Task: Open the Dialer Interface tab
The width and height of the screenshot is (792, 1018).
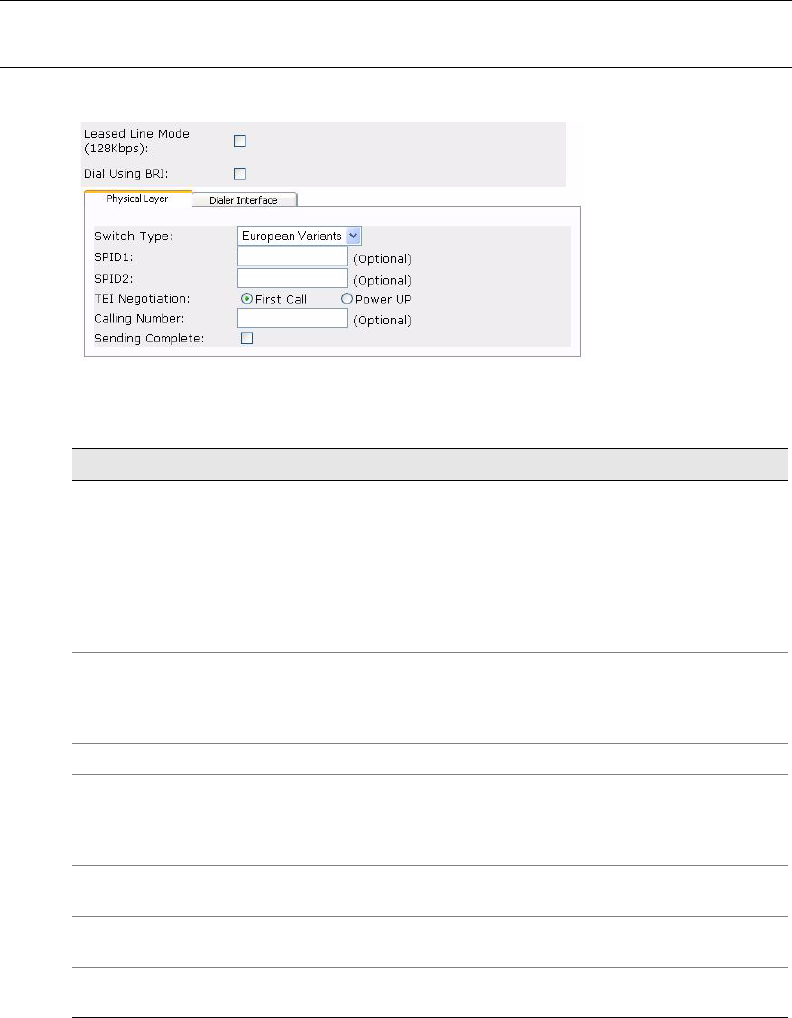Action: (x=243, y=200)
